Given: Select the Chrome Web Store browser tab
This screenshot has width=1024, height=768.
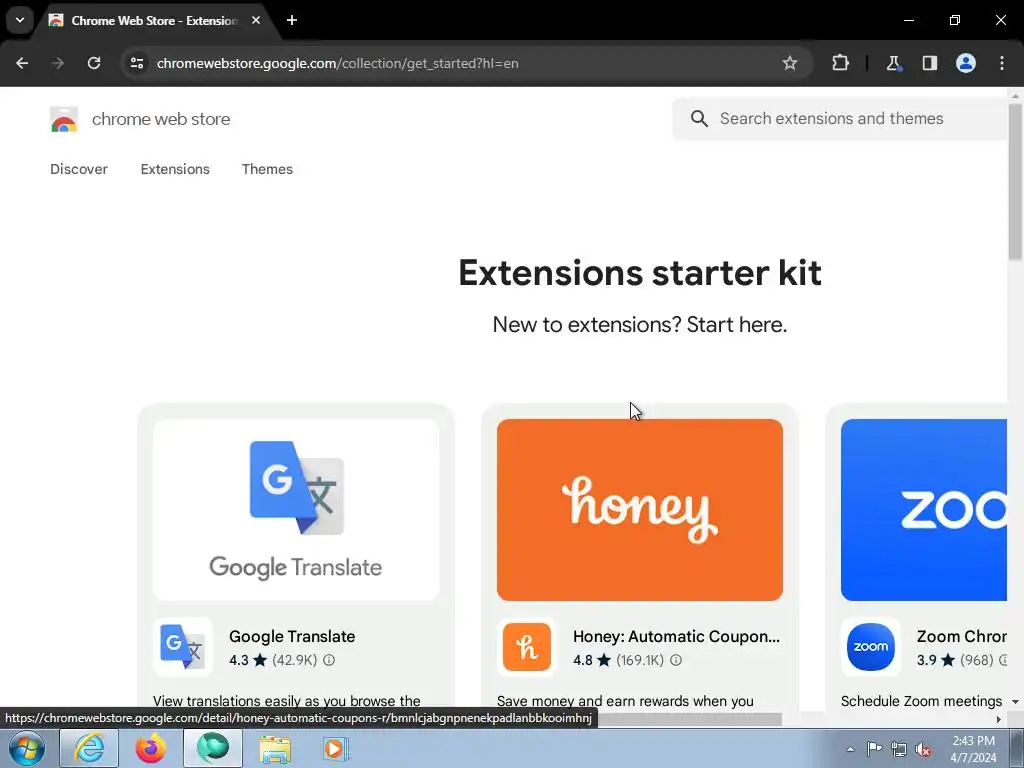Looking at the screenshot, I should pyautogui.click(x=155, y=20).
